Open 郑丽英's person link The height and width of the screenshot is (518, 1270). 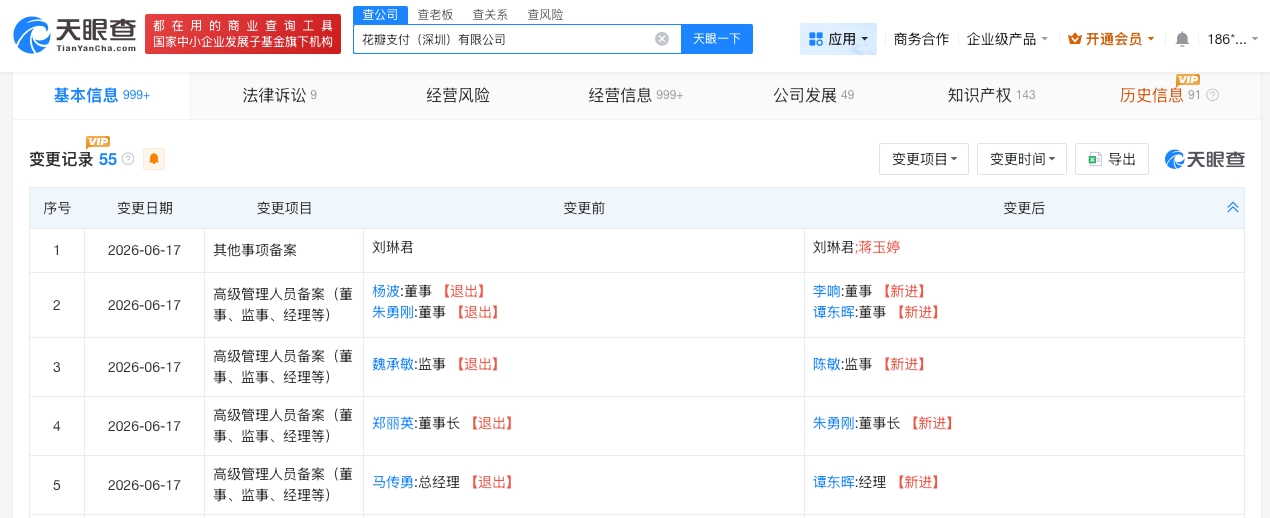click(393, 423)
